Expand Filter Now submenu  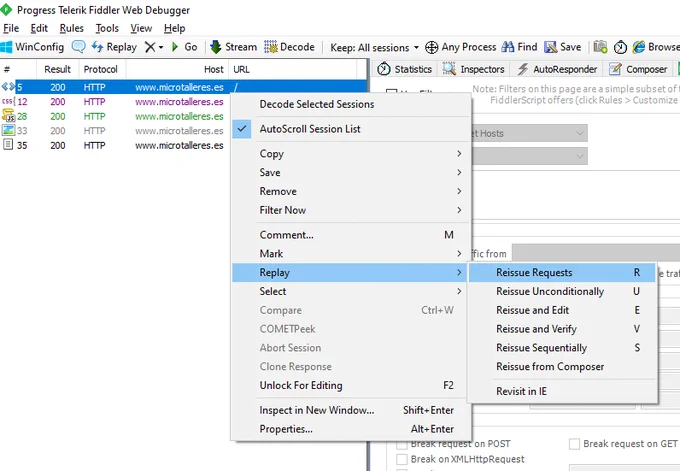point(350,210)
